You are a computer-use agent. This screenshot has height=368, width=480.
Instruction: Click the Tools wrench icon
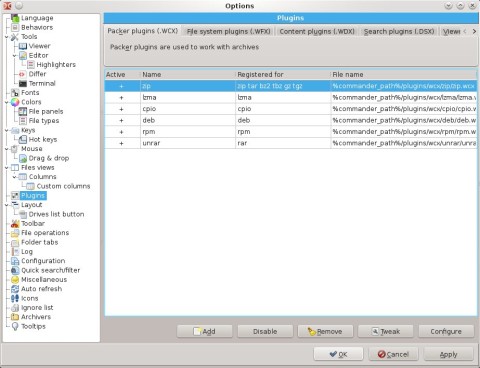(15, 37)
